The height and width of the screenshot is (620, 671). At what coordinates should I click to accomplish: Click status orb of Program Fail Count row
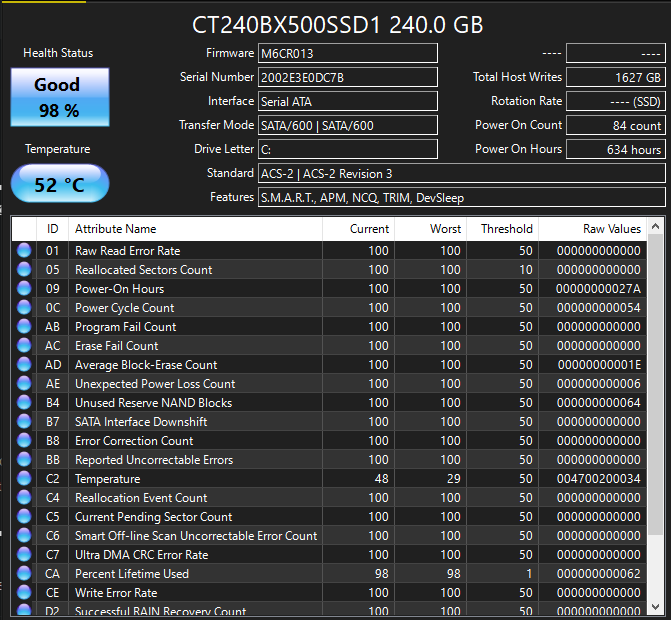pyautogui.click(x=24, y=326)
